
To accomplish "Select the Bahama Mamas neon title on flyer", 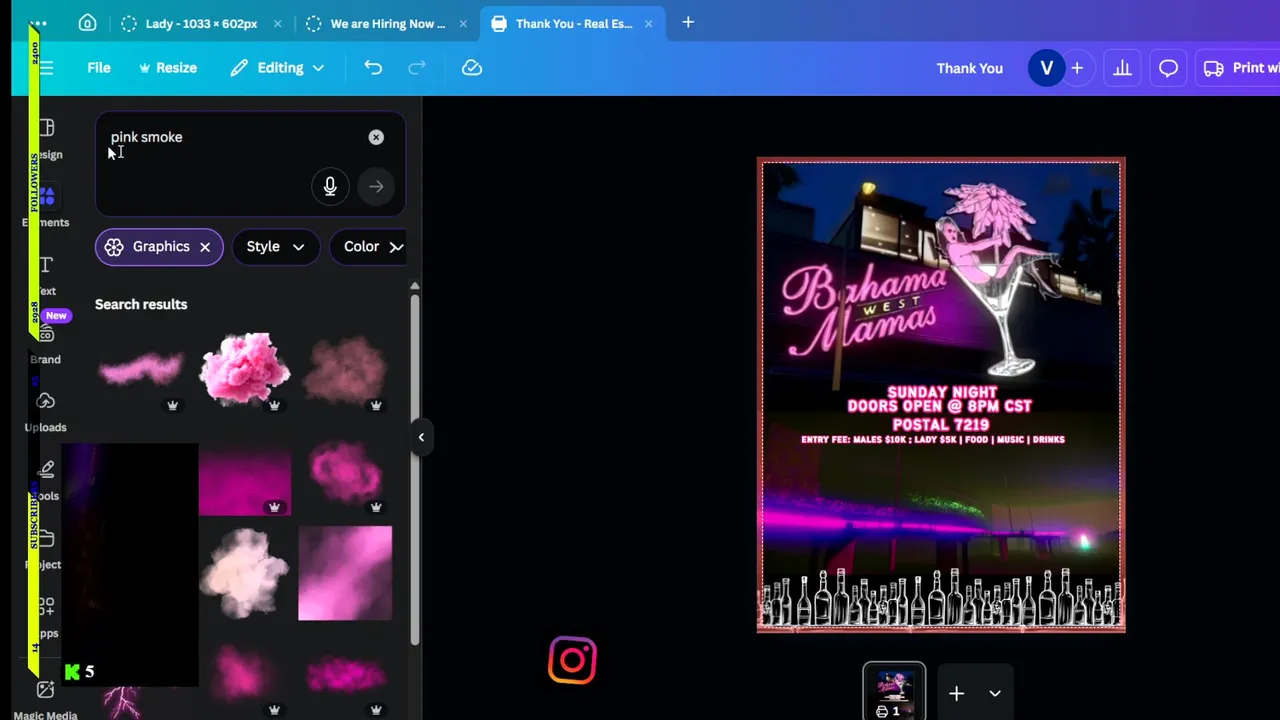I will pos(862,311).
